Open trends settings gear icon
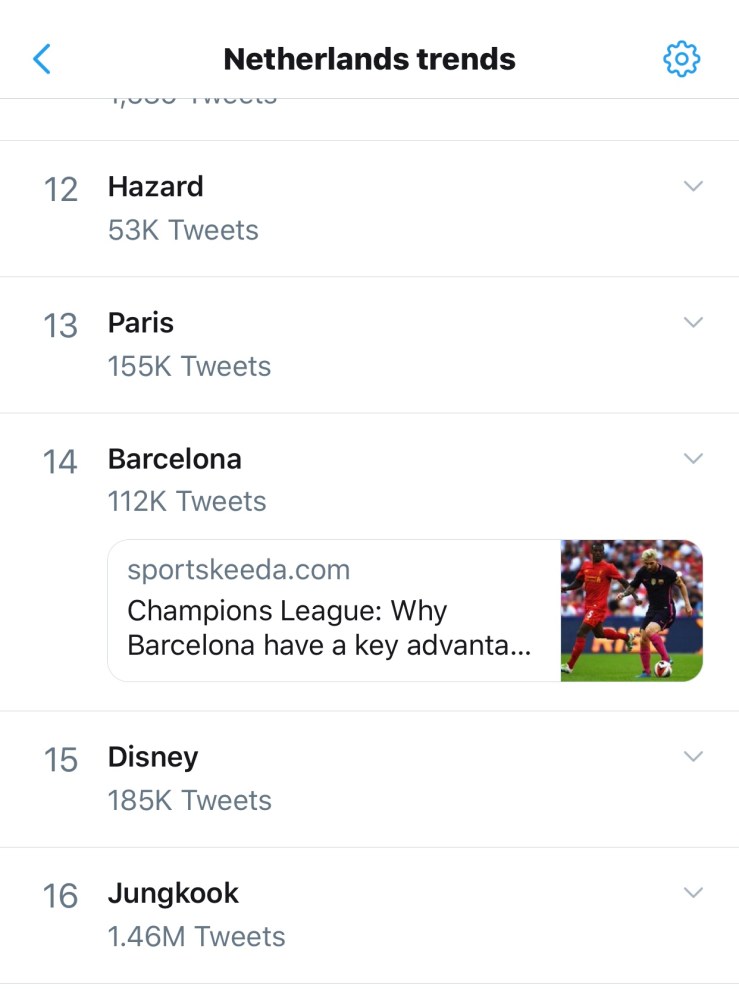The image size is (739, 989). click(682, 59)
